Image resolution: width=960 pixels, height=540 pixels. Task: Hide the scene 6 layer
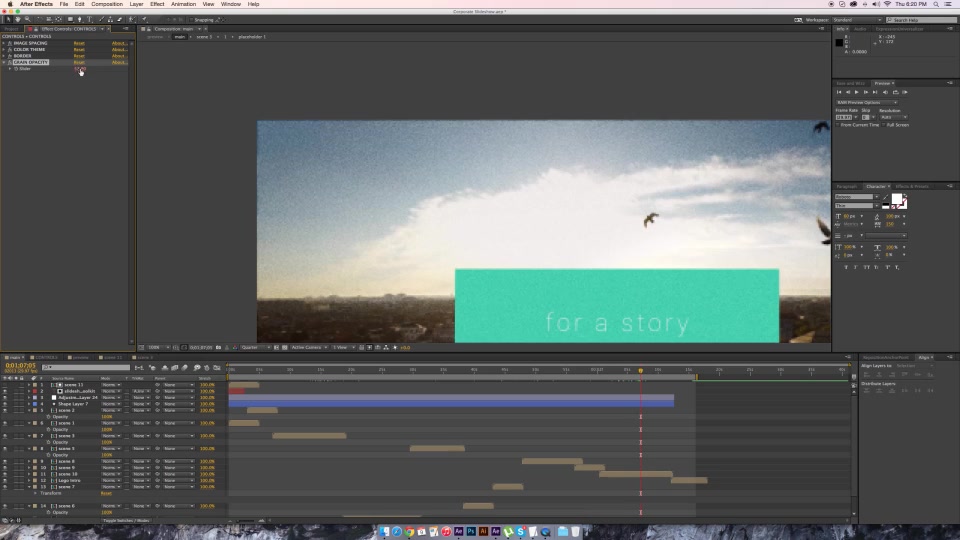pyautogui.click(x=5, y=506)
